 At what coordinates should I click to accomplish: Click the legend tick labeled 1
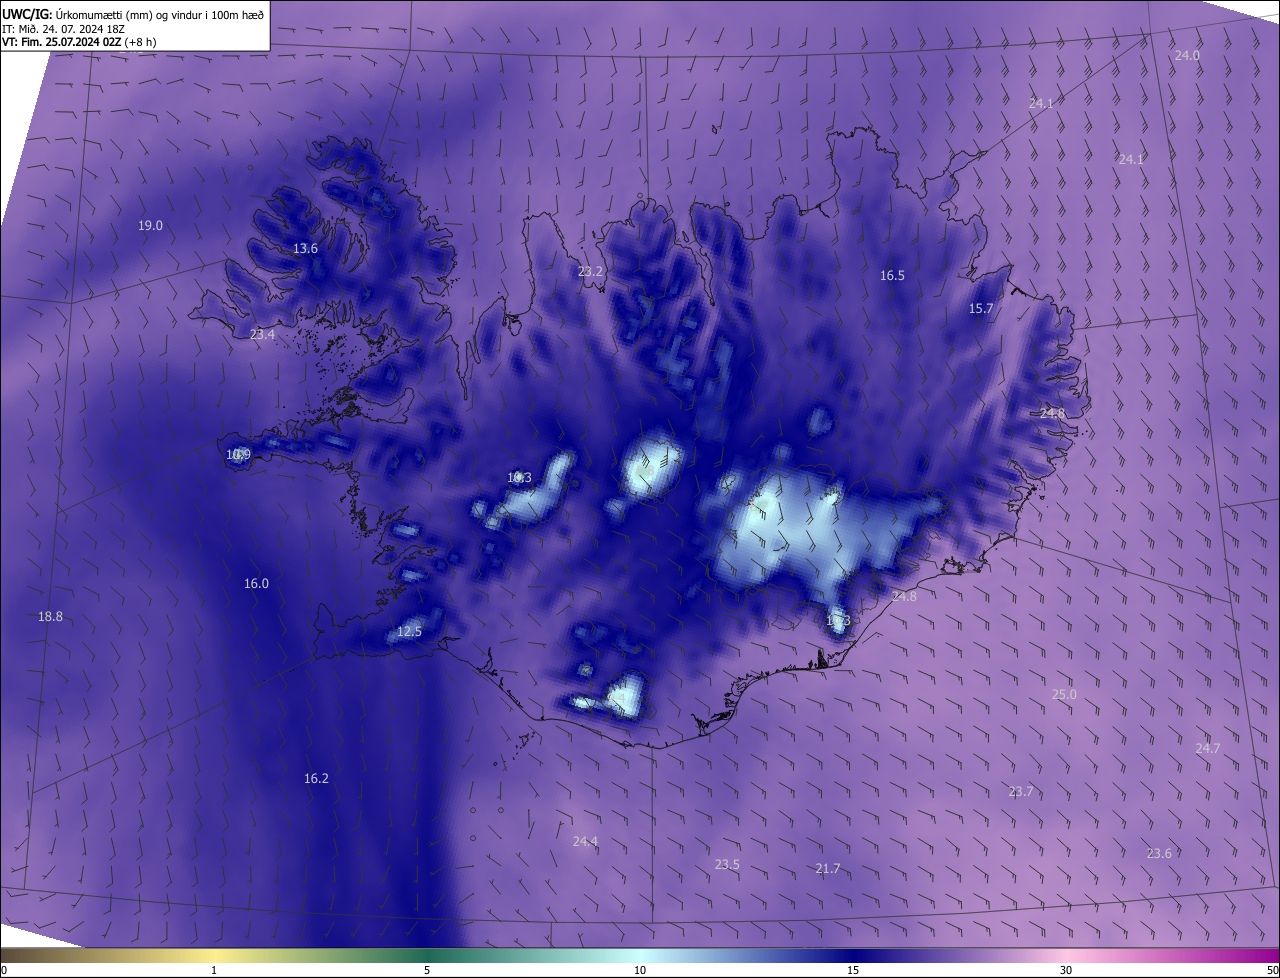click(x=214, y=971)
